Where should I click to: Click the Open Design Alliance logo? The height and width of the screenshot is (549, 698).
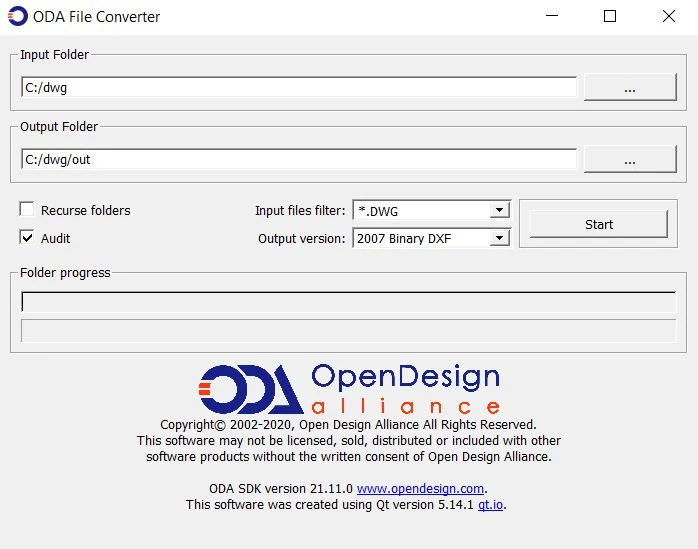[x=349, y=389]
